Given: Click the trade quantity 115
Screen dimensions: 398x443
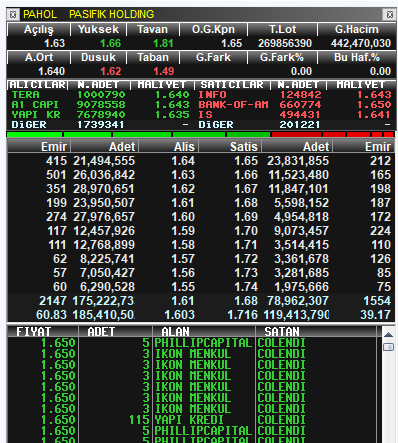Looking at the screenshot, I should click(139, 420).
